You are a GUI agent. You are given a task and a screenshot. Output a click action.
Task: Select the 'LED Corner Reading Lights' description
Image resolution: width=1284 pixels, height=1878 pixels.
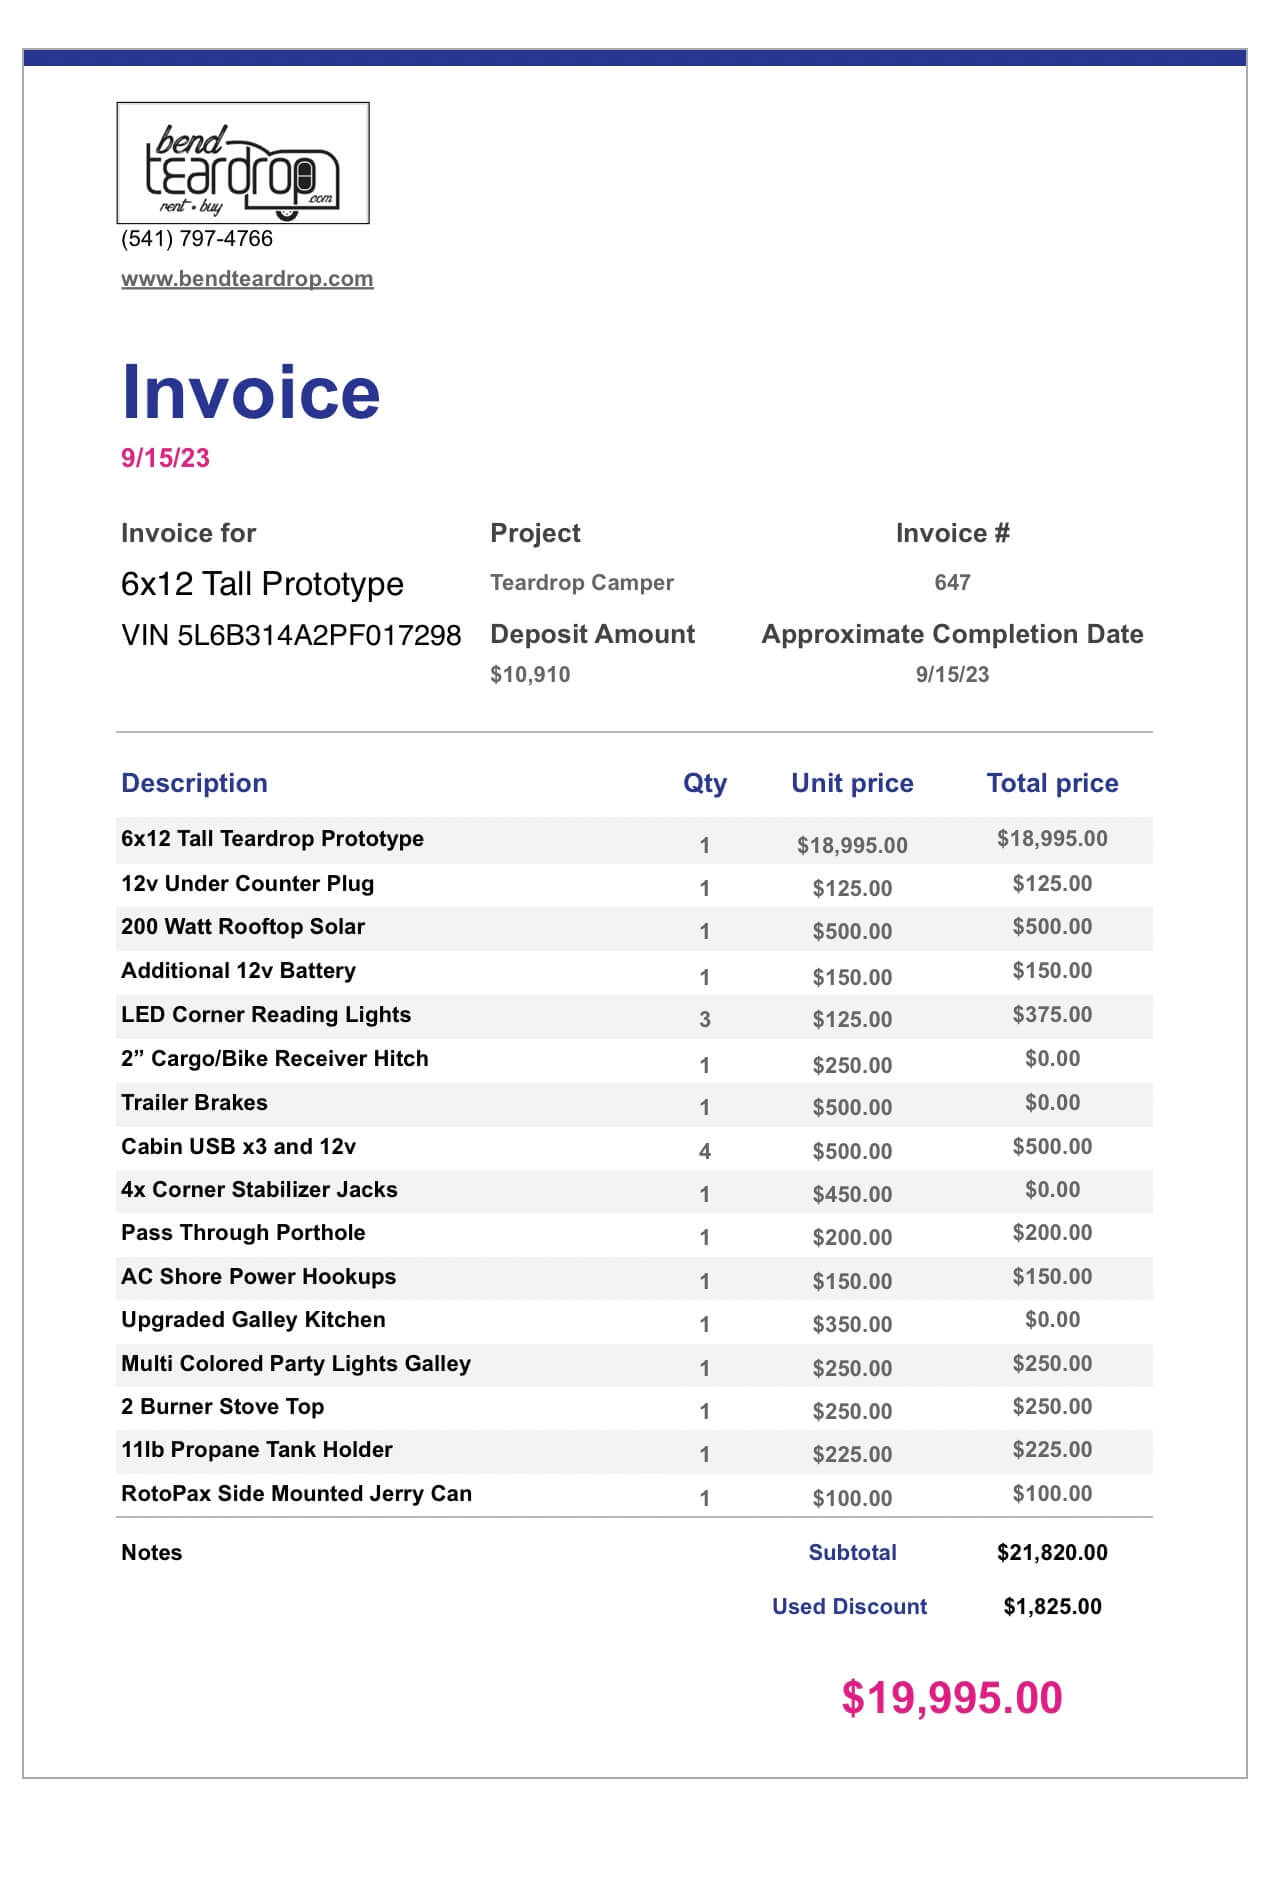(x=266, y=1015)
